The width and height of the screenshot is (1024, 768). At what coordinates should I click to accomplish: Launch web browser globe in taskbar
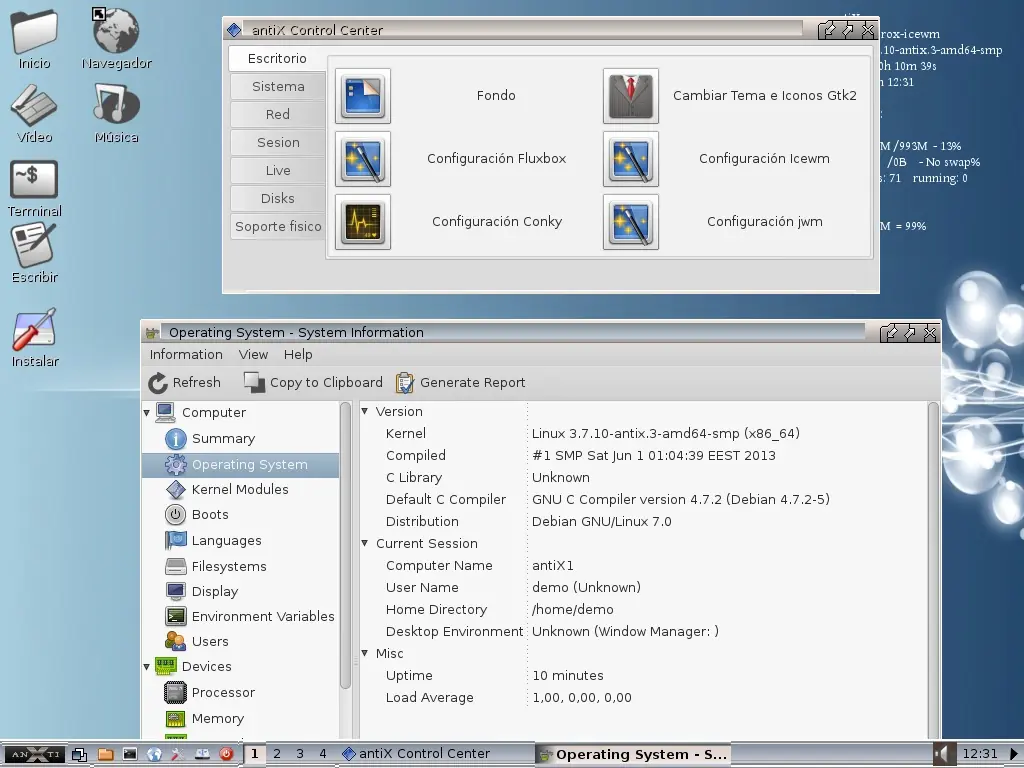pos(153,754)
